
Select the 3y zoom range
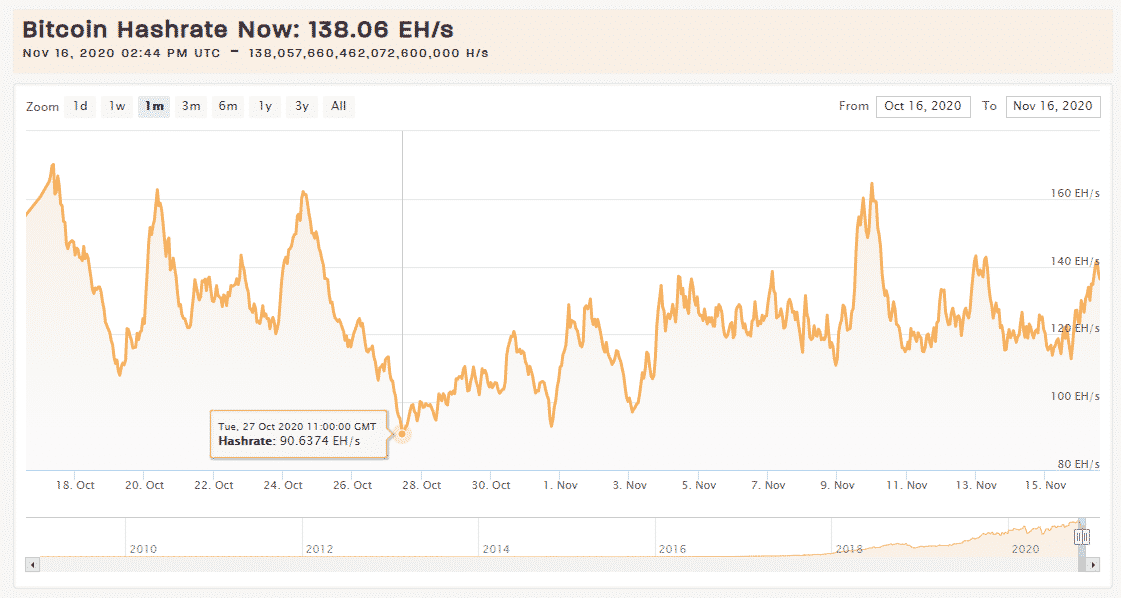301,106
